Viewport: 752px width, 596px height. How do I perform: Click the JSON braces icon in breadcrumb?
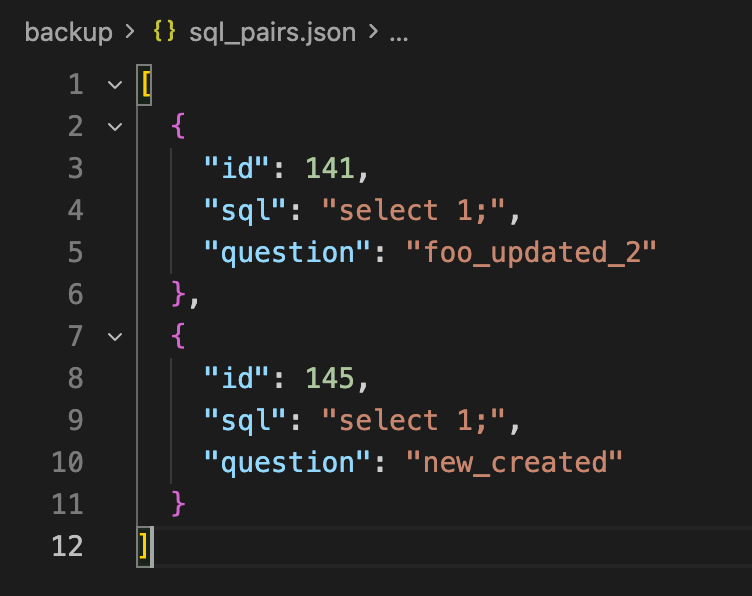coord(166,32)
